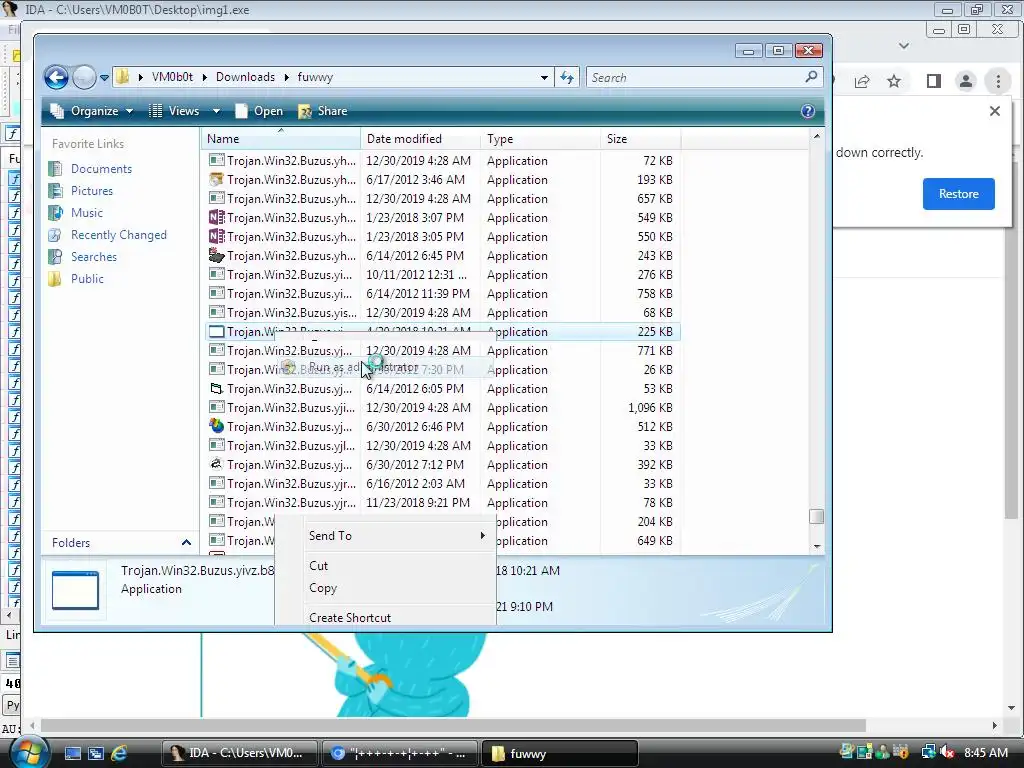This screenshot has width=1024, height=768.
Task: Click the file list scrollbar down arrow
Action: pyautogui.click(x=816, y=546)
